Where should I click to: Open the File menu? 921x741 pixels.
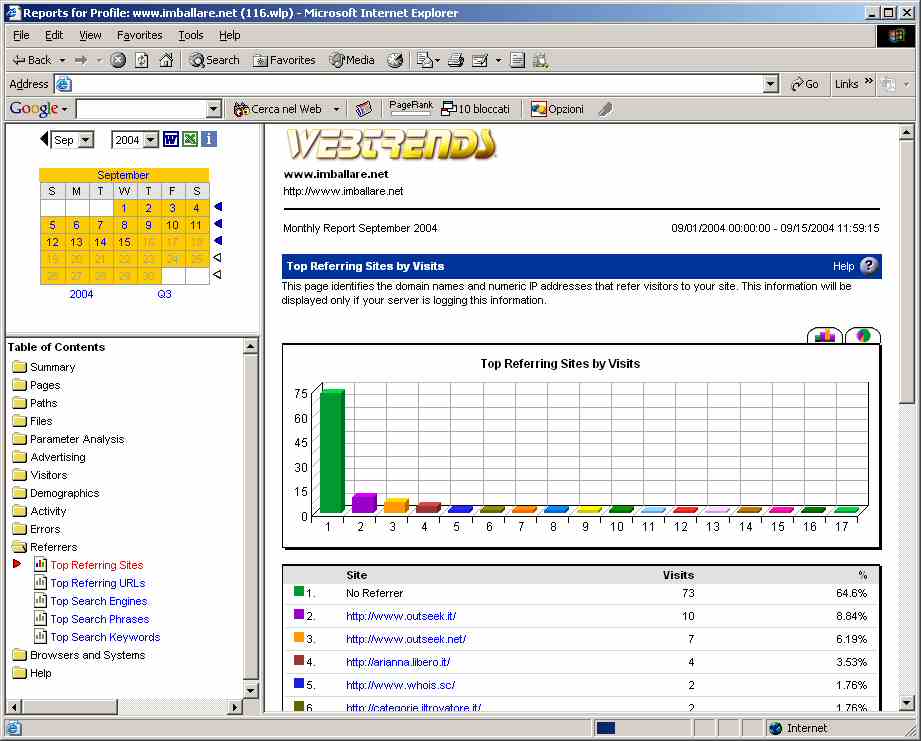(x=21, y=35)
